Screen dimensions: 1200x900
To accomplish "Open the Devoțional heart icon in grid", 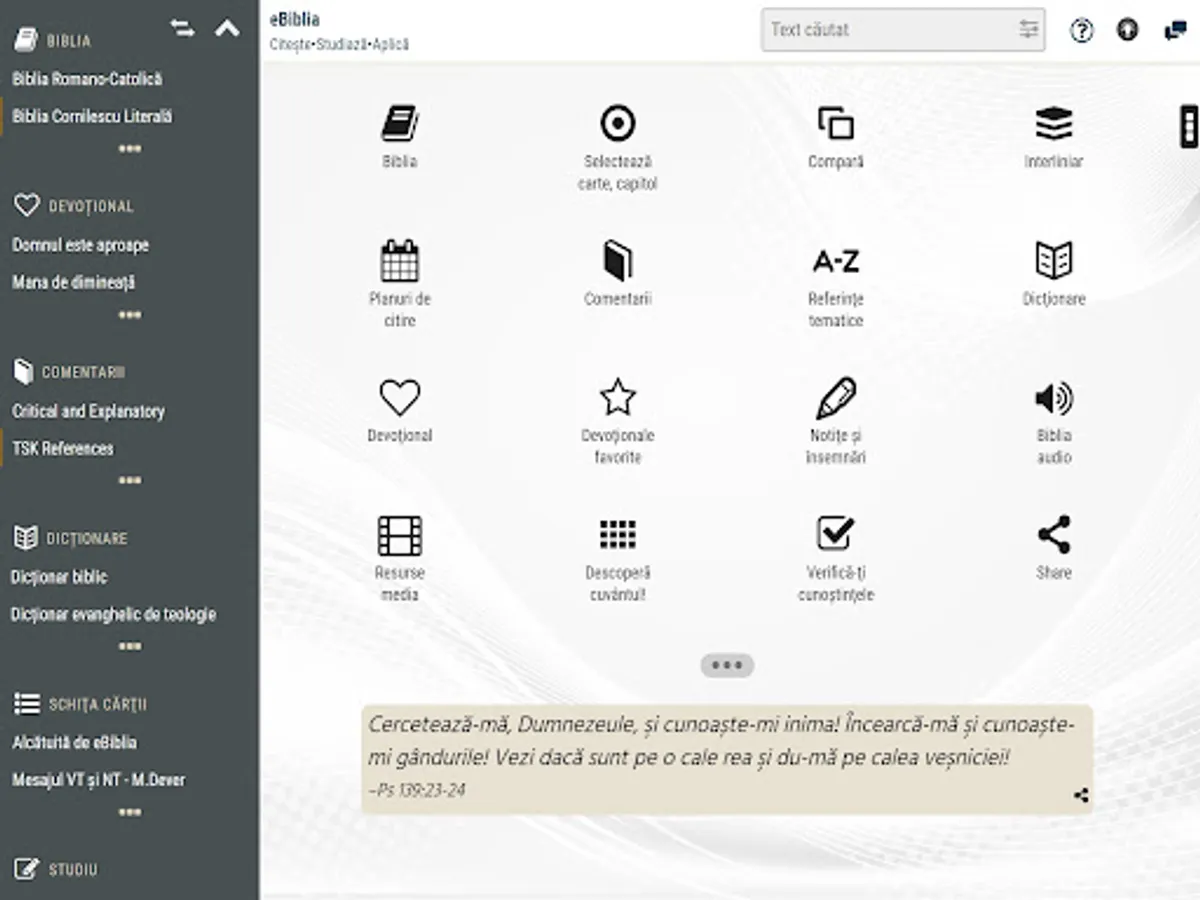I will point(400,398).
